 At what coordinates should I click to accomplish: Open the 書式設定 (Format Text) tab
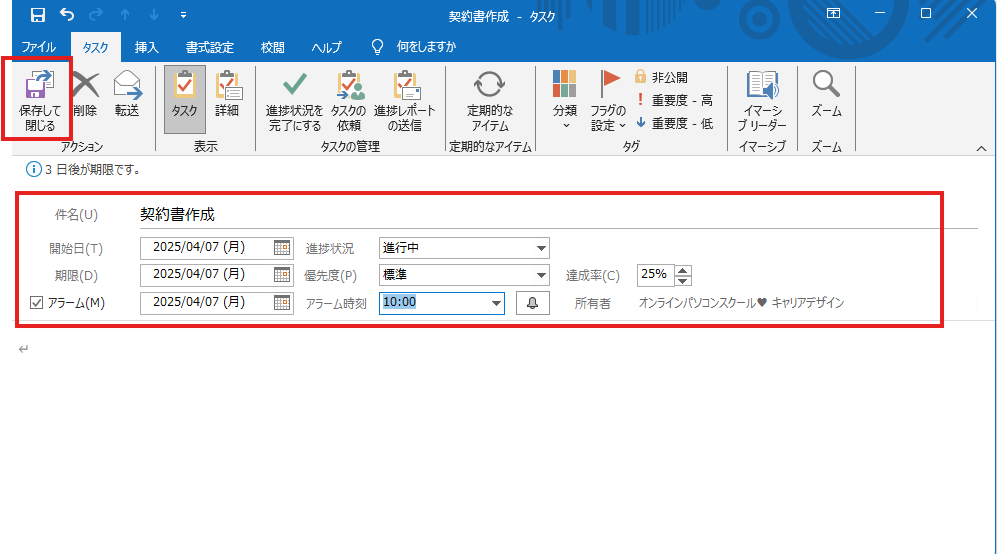pyautogui.click(x=210, y=47)
